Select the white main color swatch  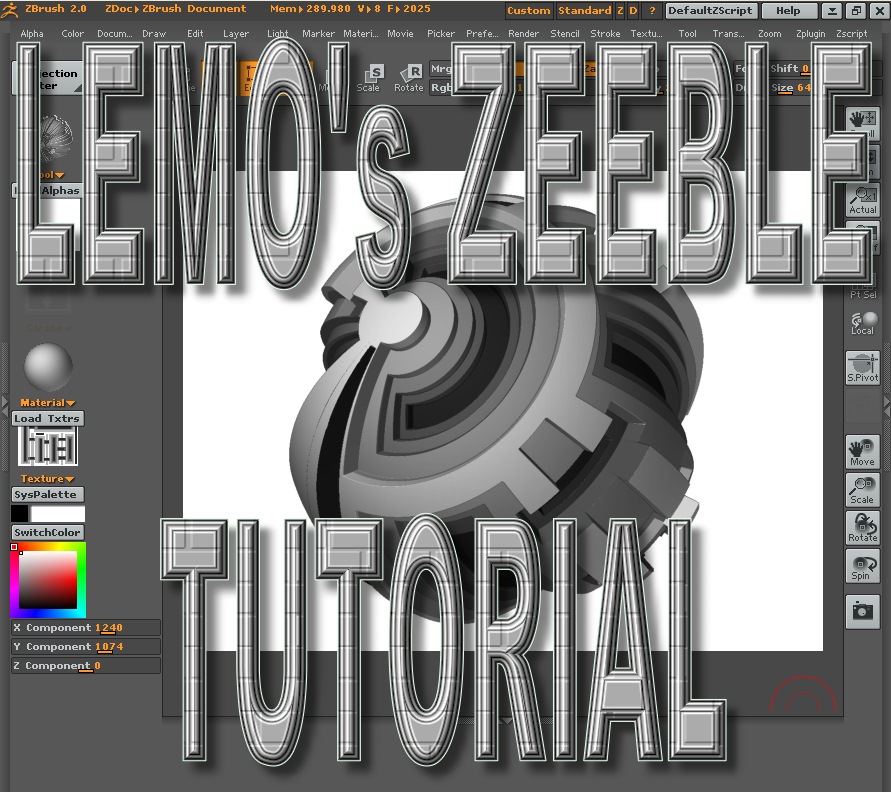(57, 514)
